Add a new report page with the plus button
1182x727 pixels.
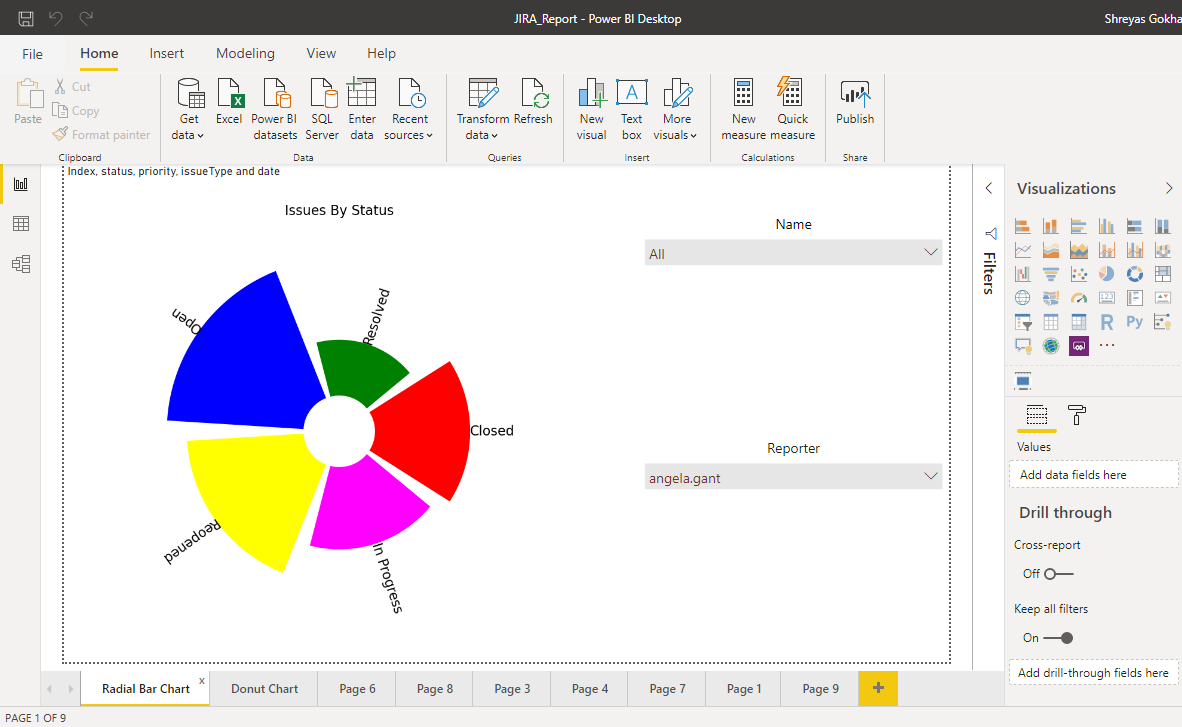(x=878, y=688)
